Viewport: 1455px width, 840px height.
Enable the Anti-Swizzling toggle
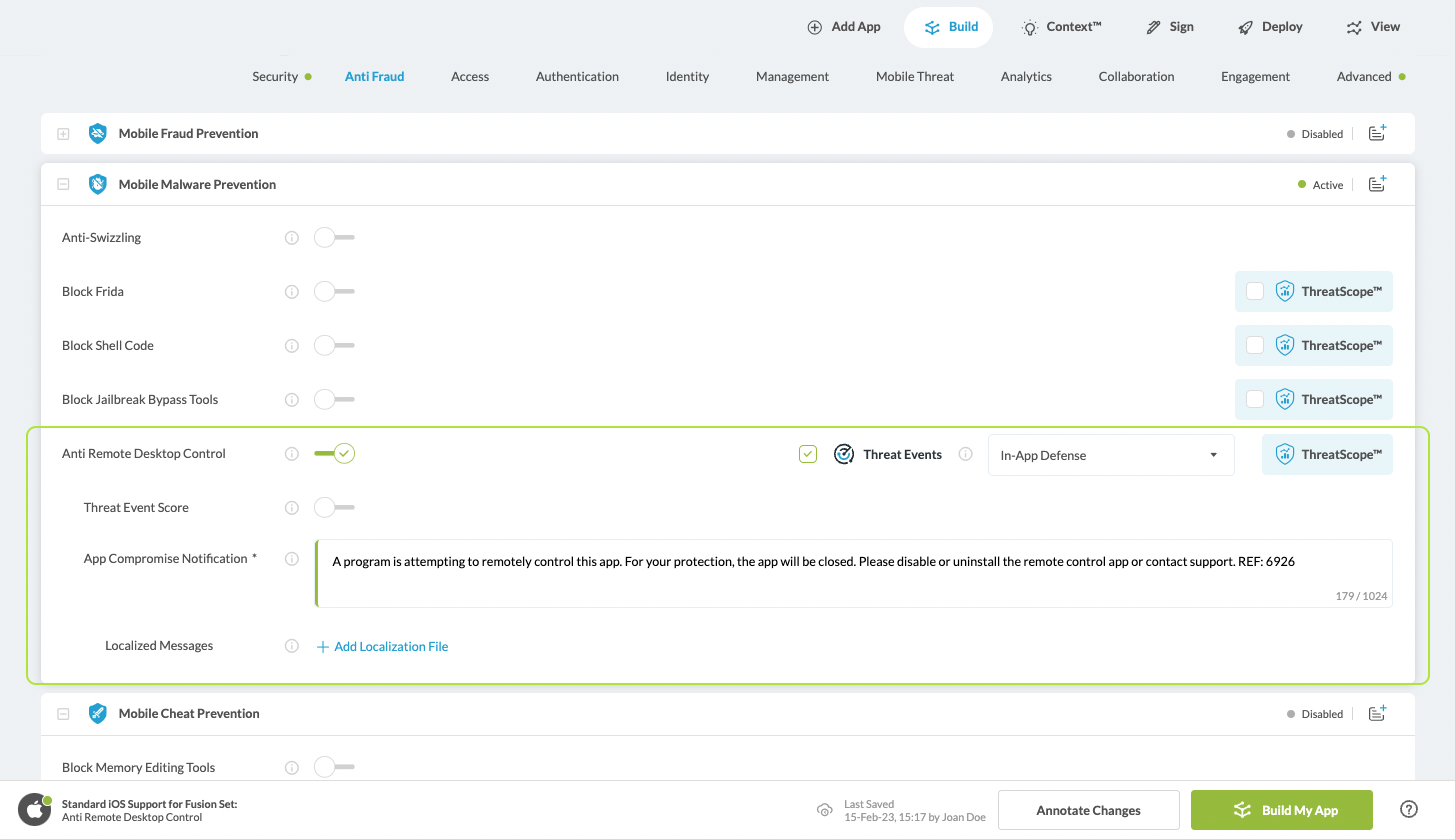coord(334,238)
